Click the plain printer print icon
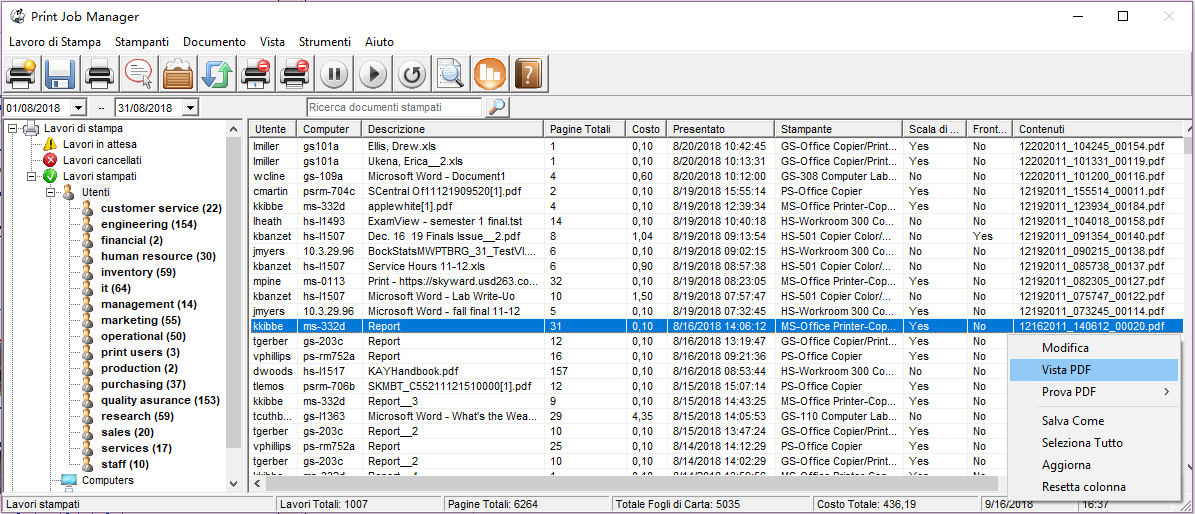The width and height of the screenshot is (1195, 514). click(x=99, y=75)
